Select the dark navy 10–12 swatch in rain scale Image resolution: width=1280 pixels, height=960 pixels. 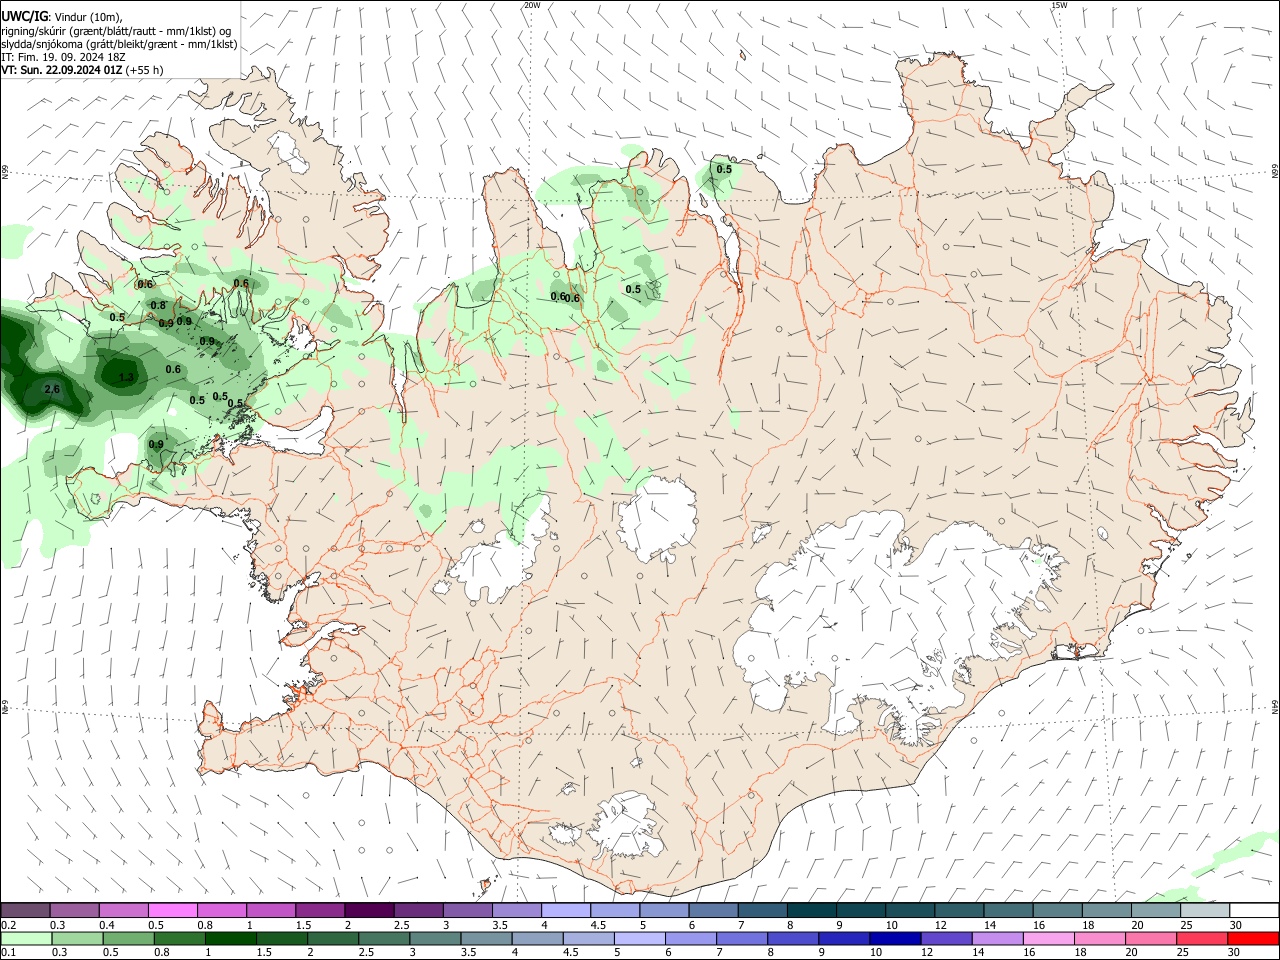click(x=894, y=938)
